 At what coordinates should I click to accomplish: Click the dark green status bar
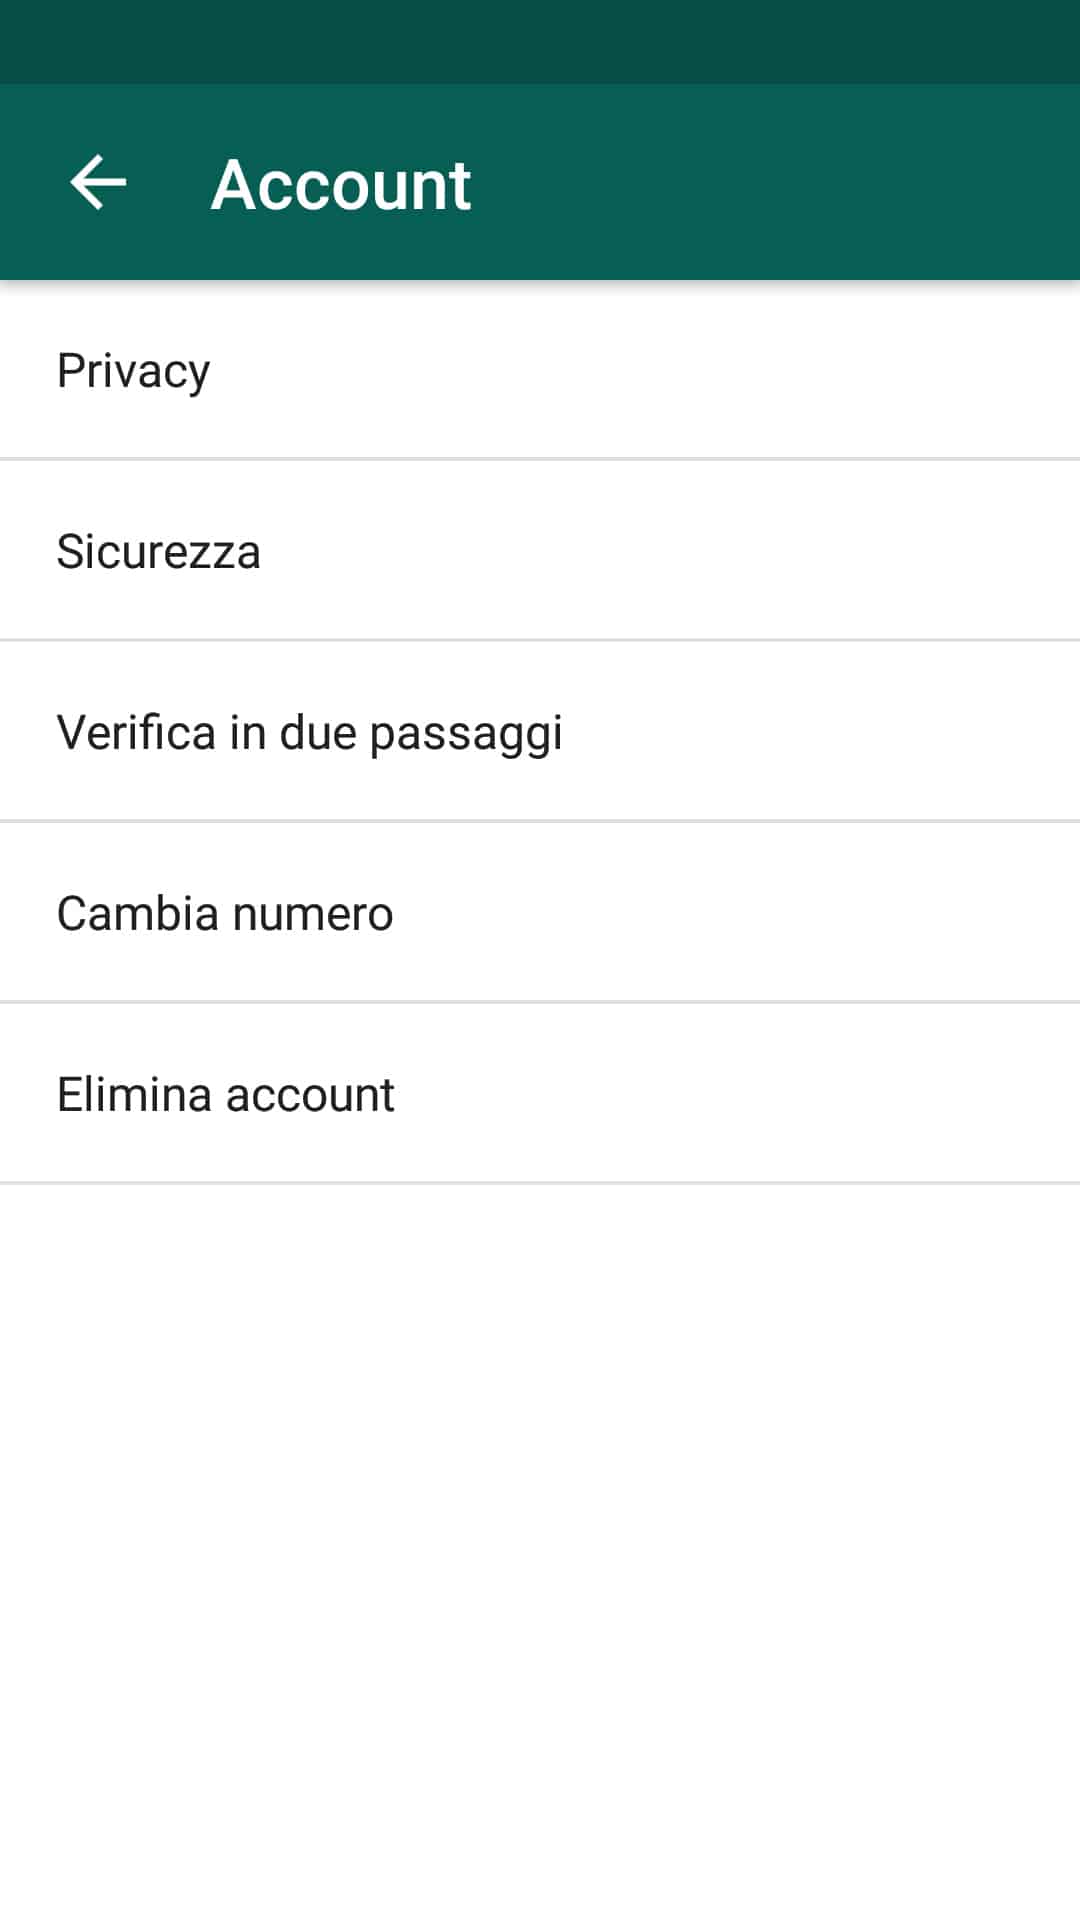tap(540, 41)
